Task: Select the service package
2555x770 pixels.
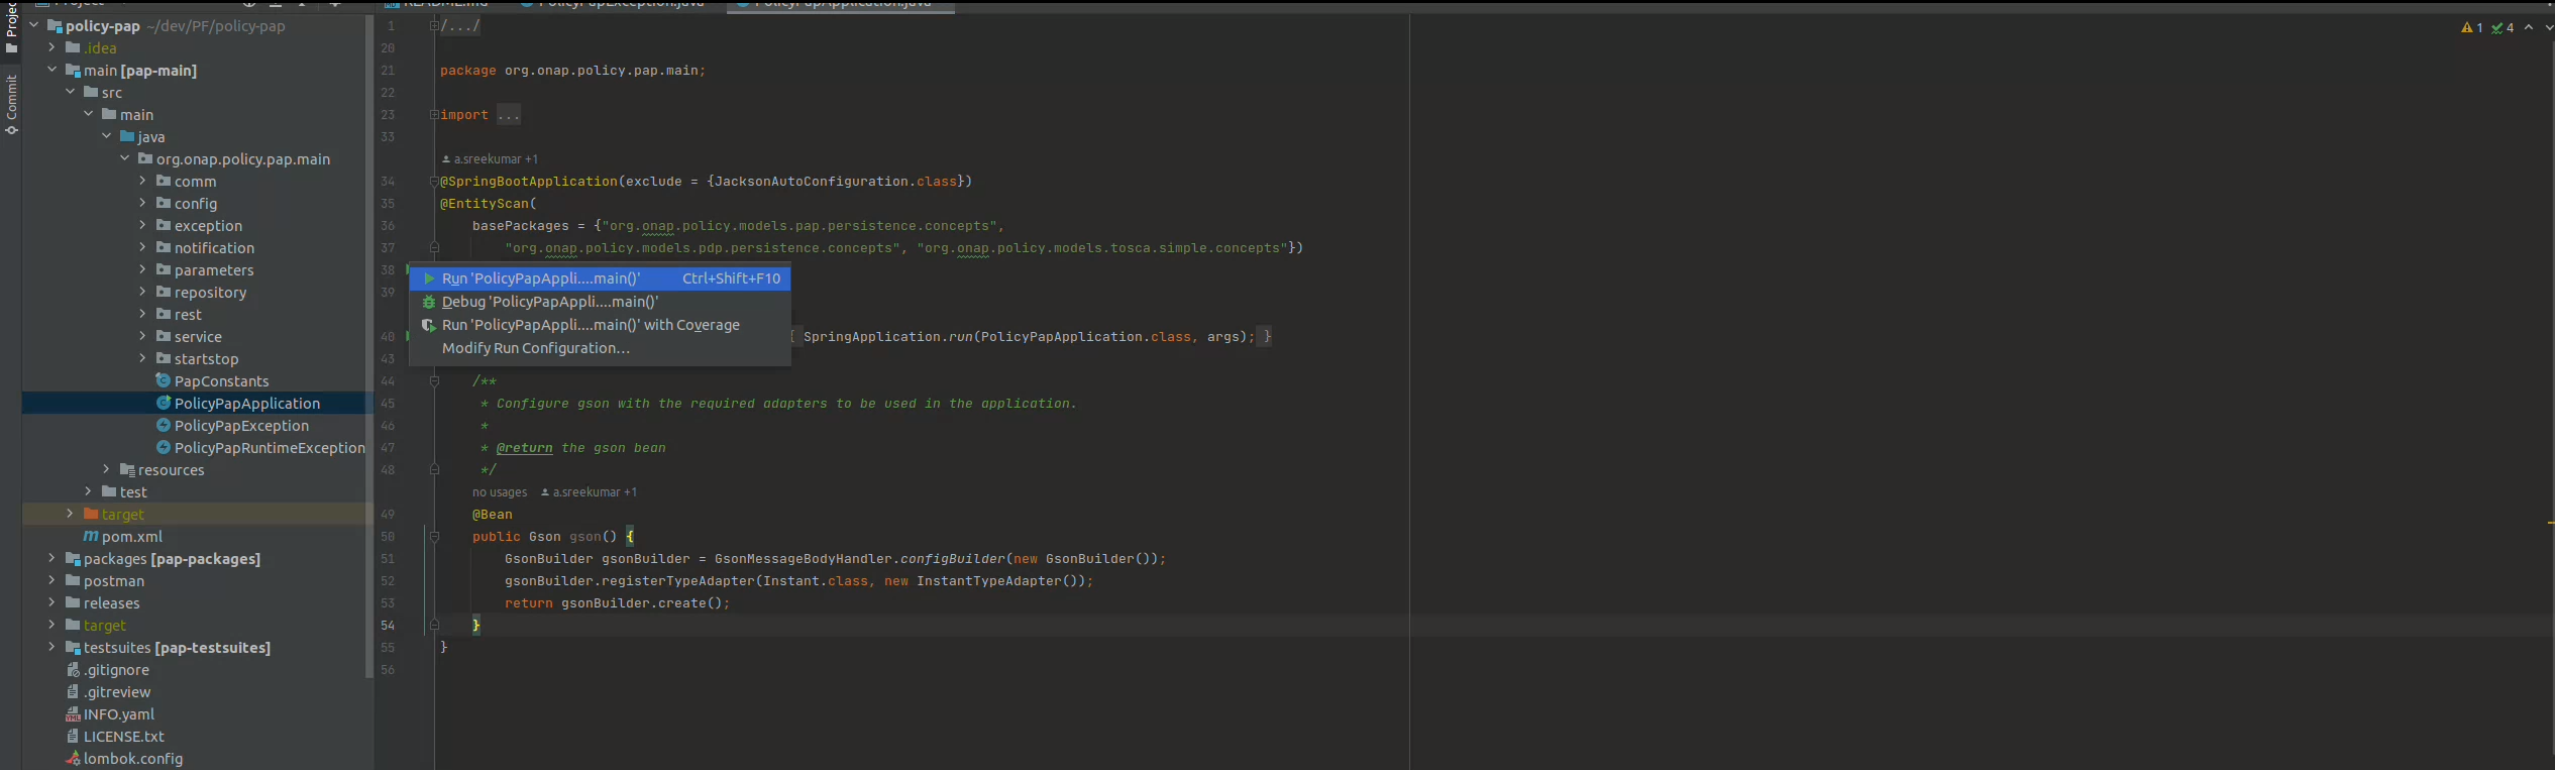Action: pyautogui.click(x=198, y=337)
